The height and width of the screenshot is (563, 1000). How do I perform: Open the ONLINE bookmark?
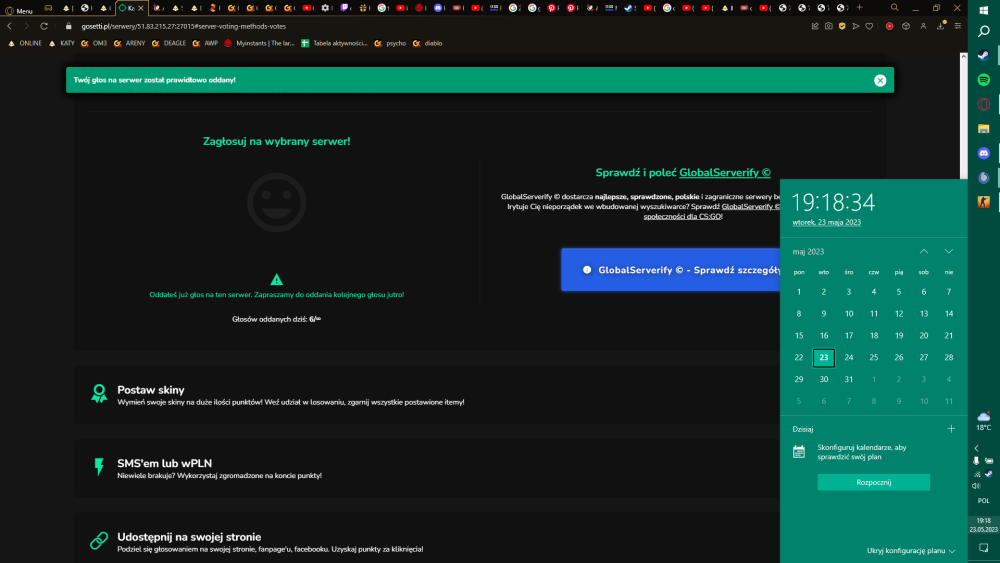click(x=25, y=43)
